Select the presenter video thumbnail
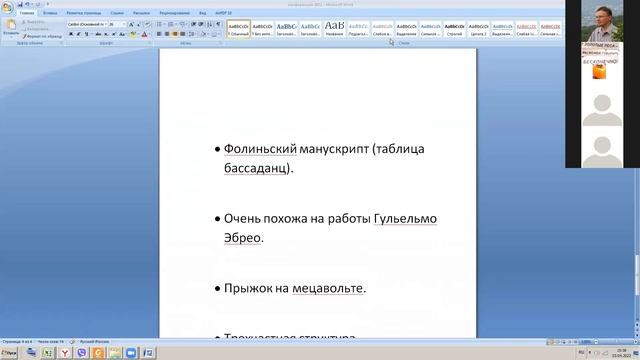This screenshot has width=640, height=360. [x=602, y=21]
